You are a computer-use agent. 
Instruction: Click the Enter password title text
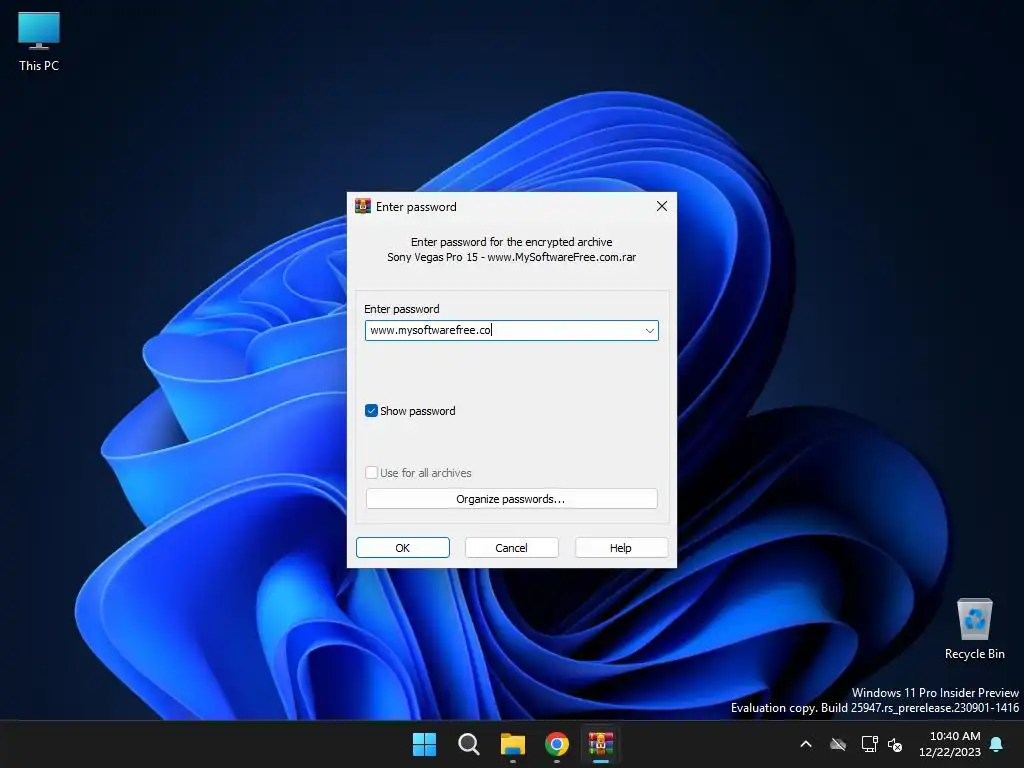(416, 207)
